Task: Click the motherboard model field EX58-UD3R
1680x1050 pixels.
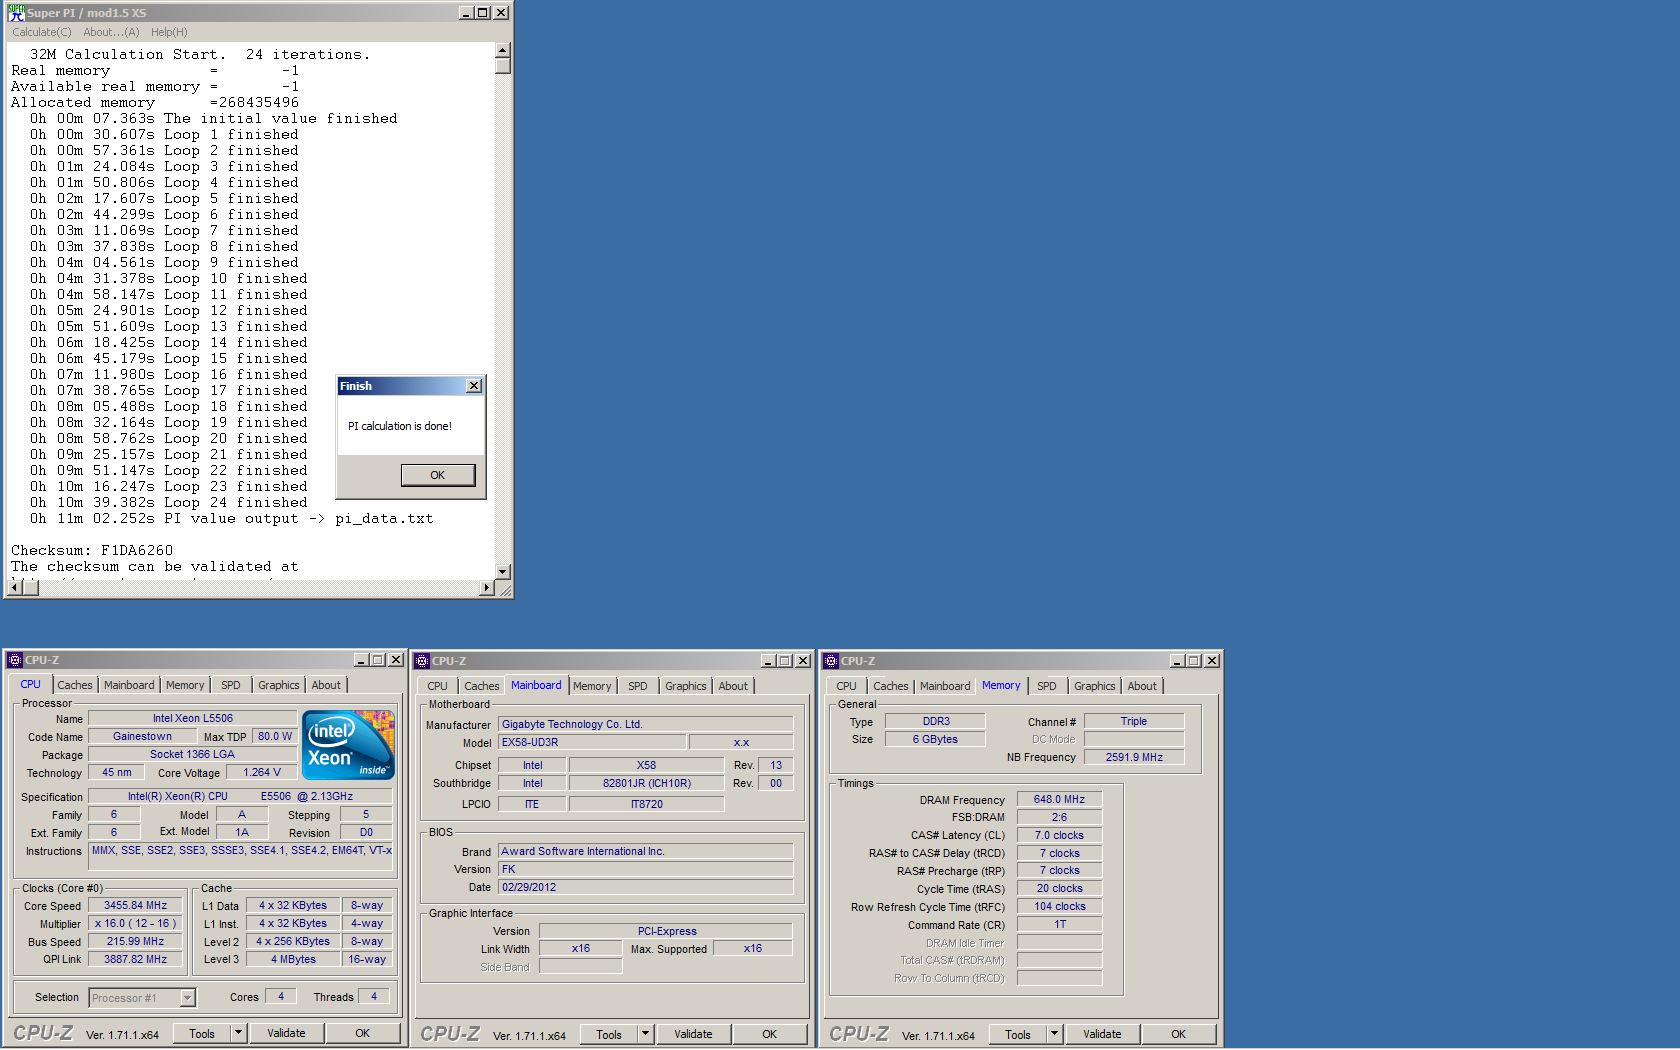Action: [592, 743]
